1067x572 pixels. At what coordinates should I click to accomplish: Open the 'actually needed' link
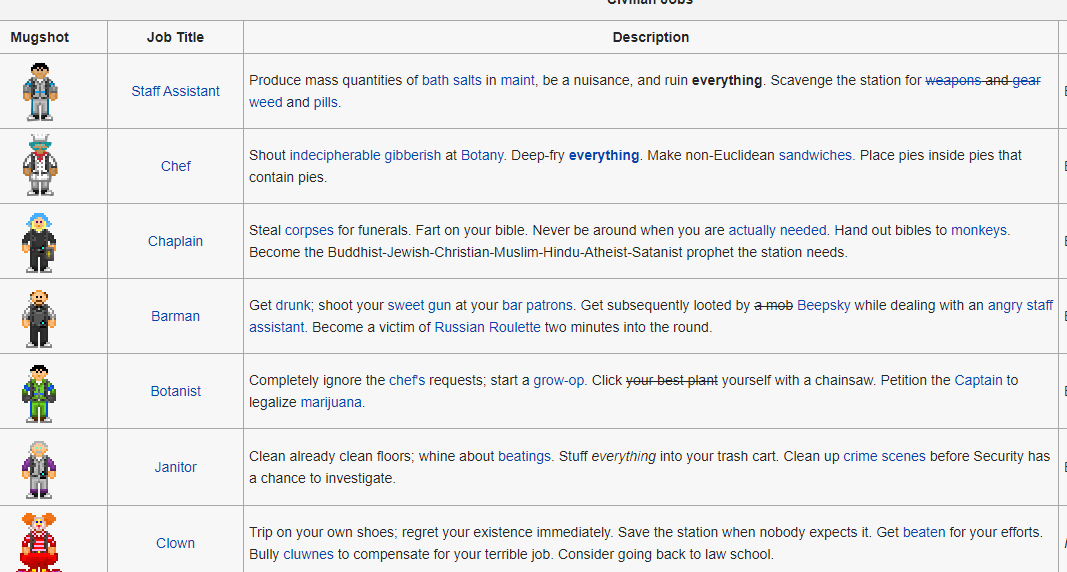pos(777,230)
